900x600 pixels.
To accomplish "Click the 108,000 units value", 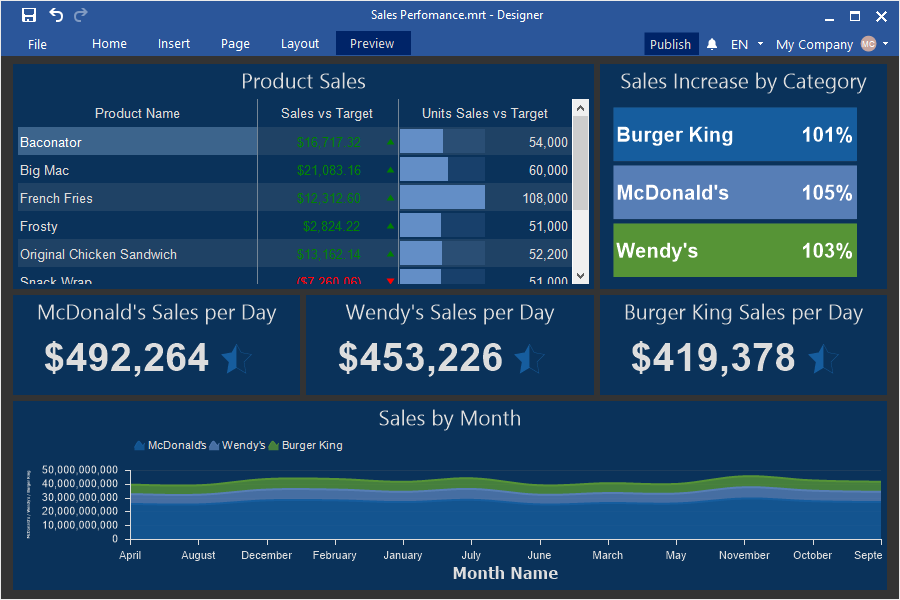I will [x=545, y=199].
